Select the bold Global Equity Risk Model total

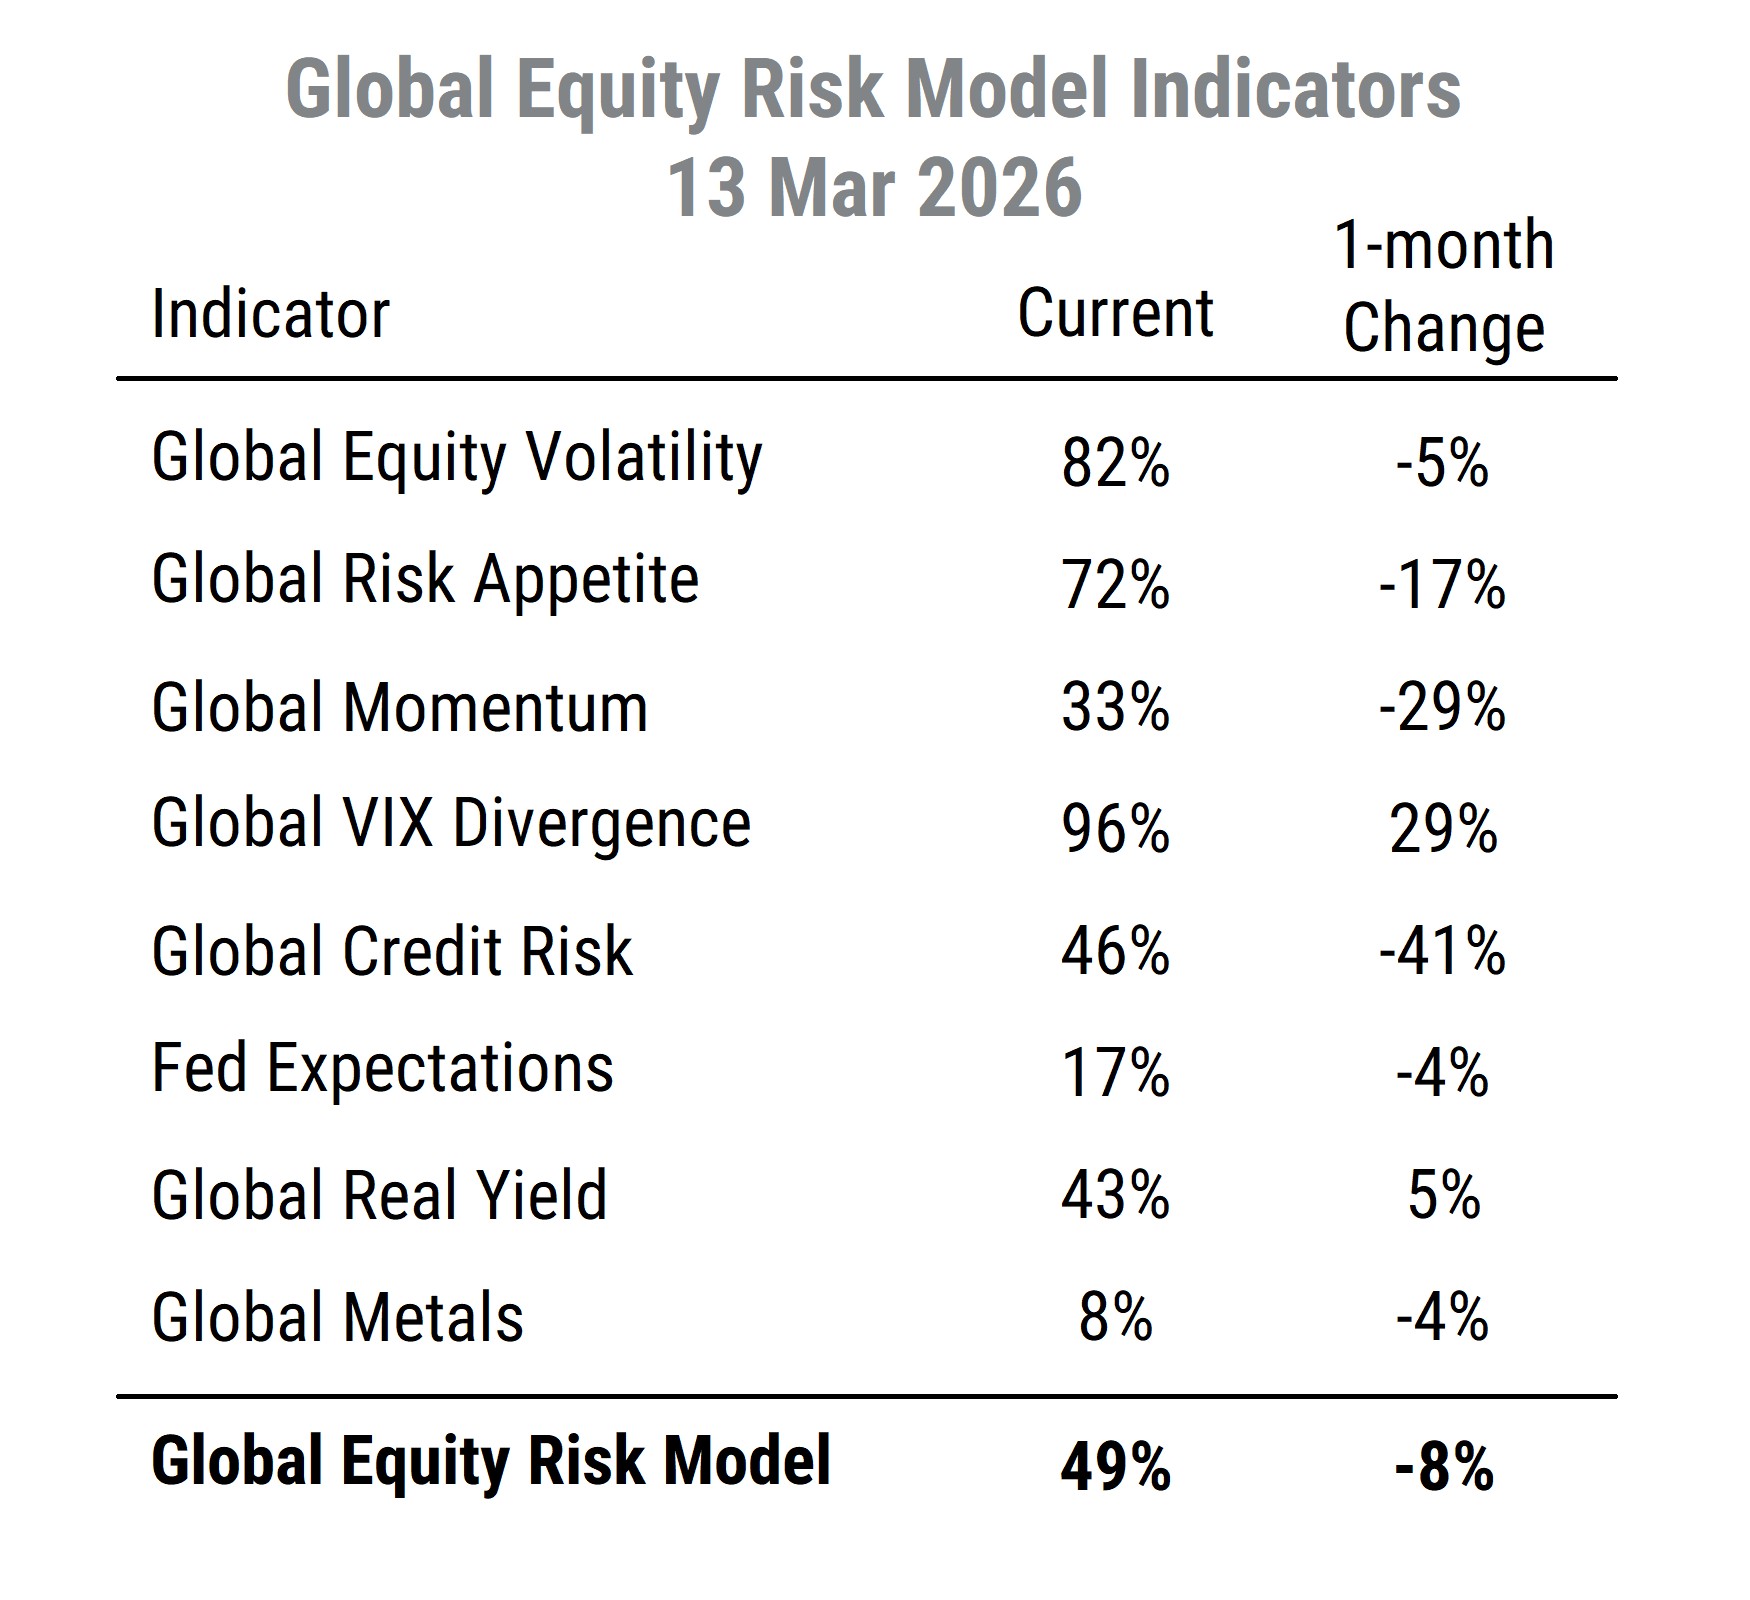(x=490, y=1461)
